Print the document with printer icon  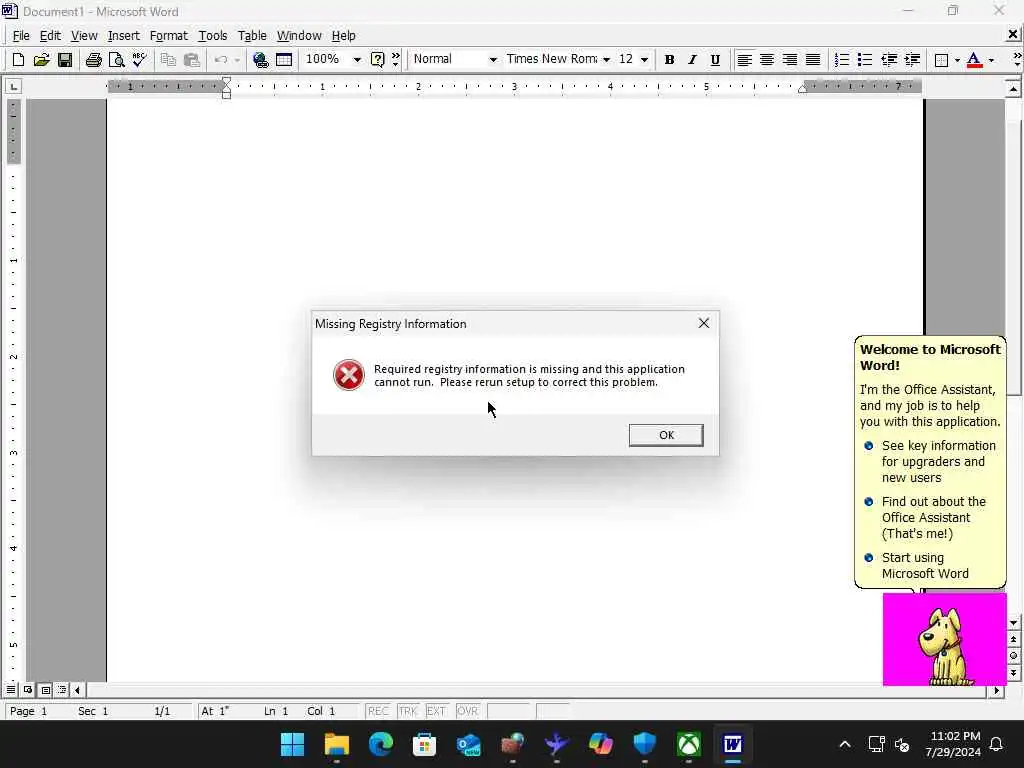pos(93,60)
